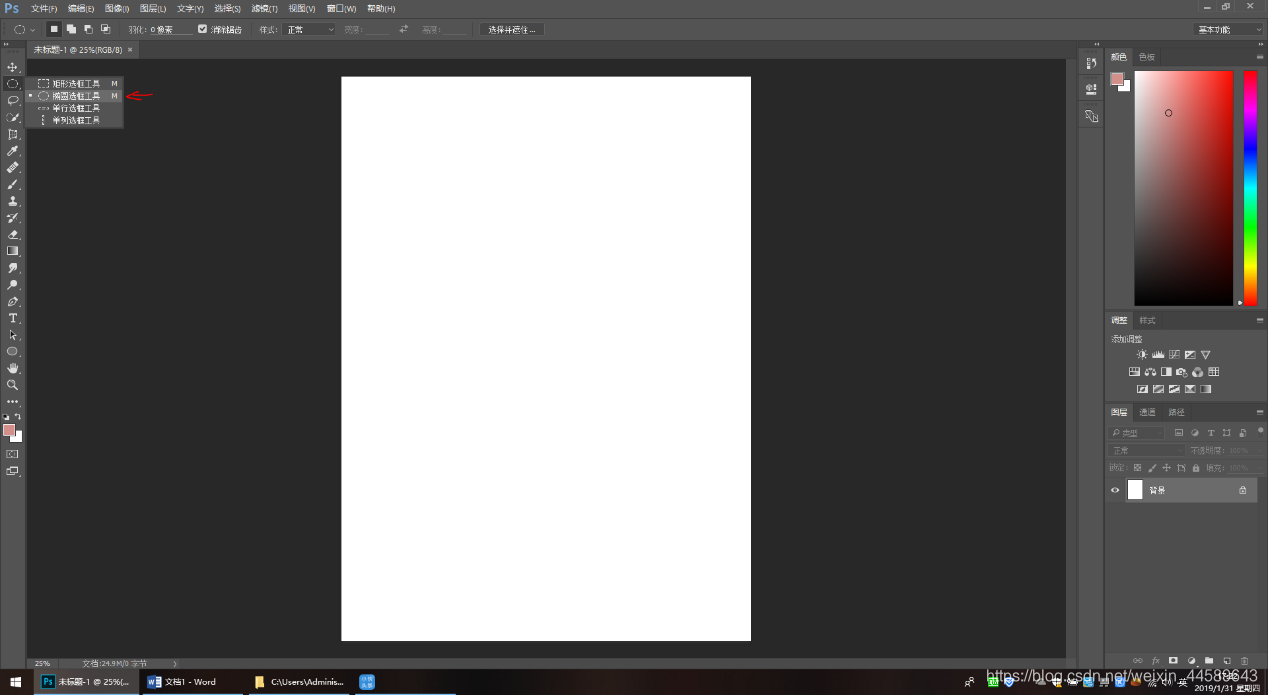1268x695 pixels.
Task: Open the 样式 style dropdown set to 正常
Action: click(x=309, y=29)
